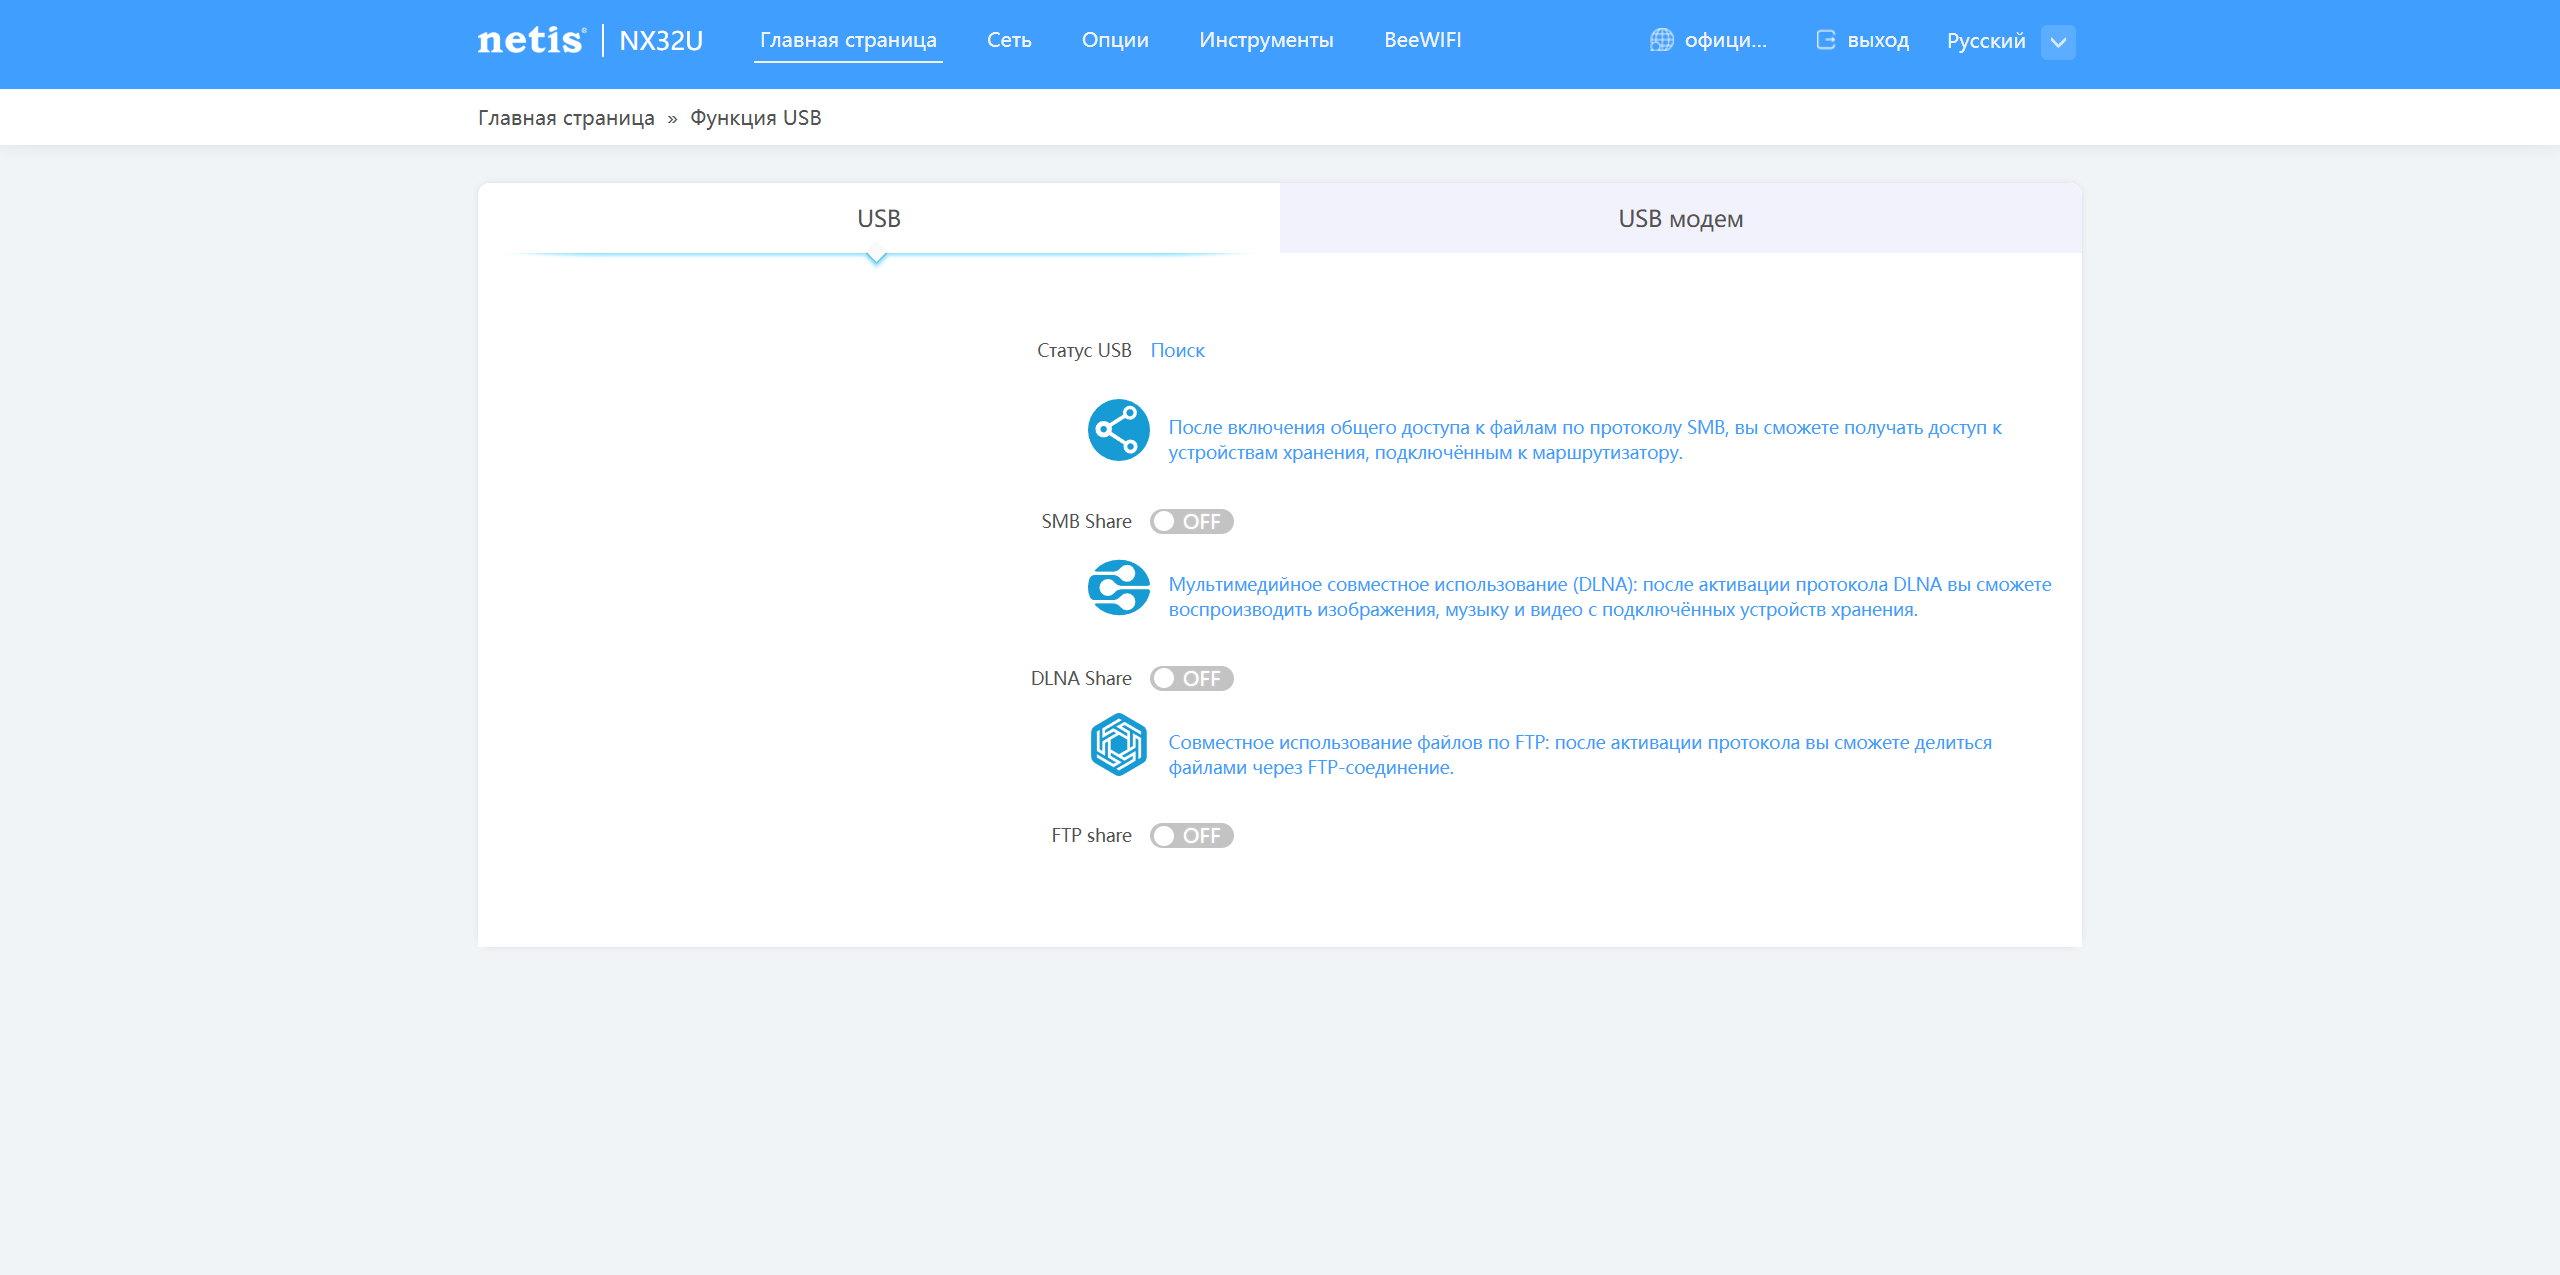Image resolution: width=2560 pixels, height=1275 pixels.
Task: Click the DLNA multimedia sharing icon
Action: coord(1118,588)
